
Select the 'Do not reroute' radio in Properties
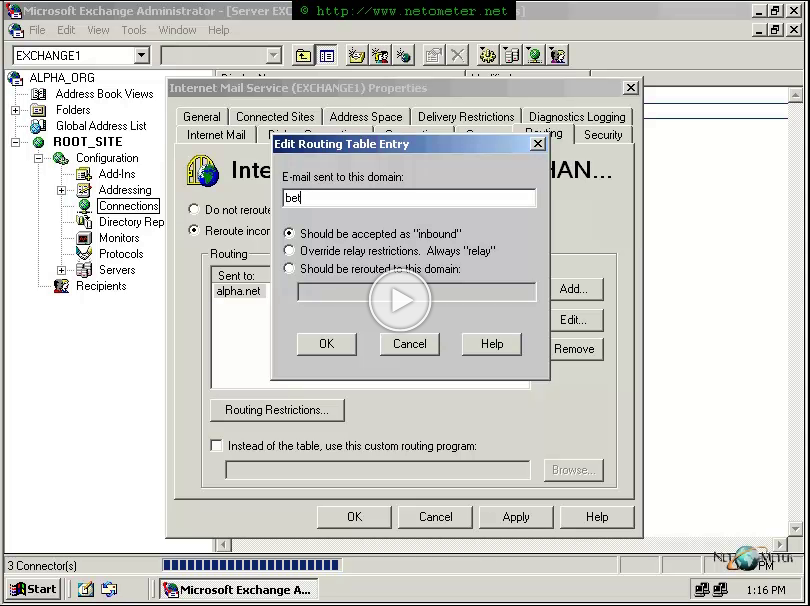click(194, 209)
